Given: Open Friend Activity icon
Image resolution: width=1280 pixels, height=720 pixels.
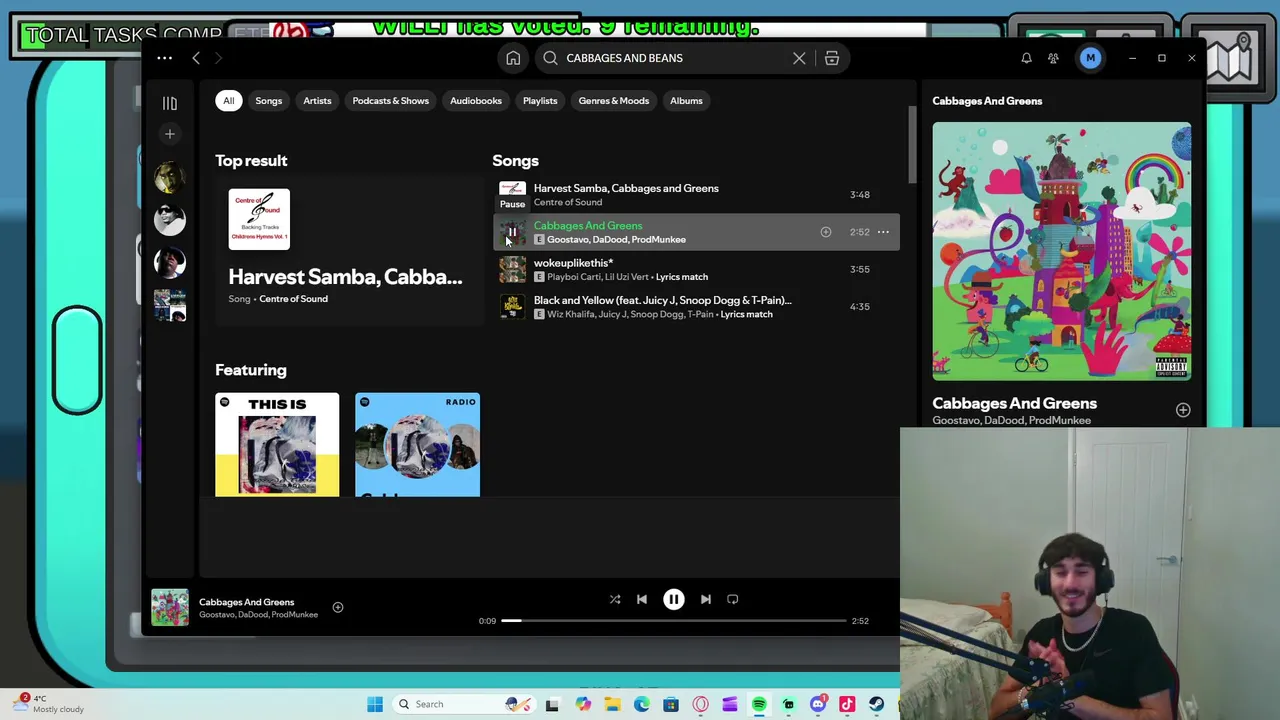Looking at the screenshot, I should click(x=1053, y=58).
